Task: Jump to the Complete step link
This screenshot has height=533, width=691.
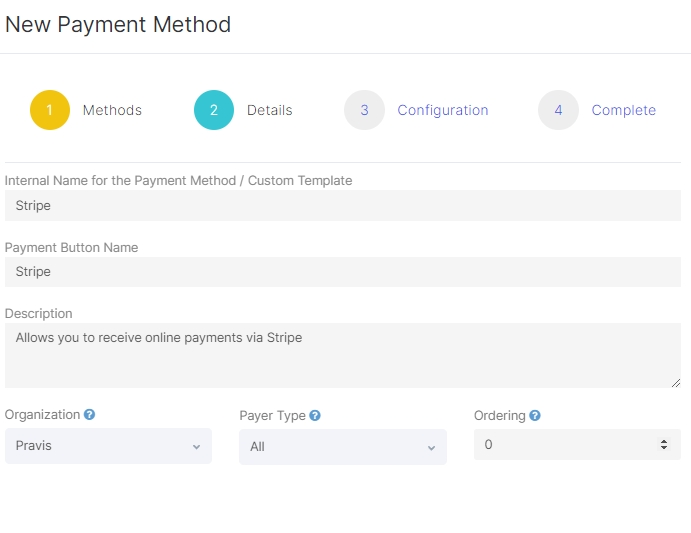Action: pos(623,110)
